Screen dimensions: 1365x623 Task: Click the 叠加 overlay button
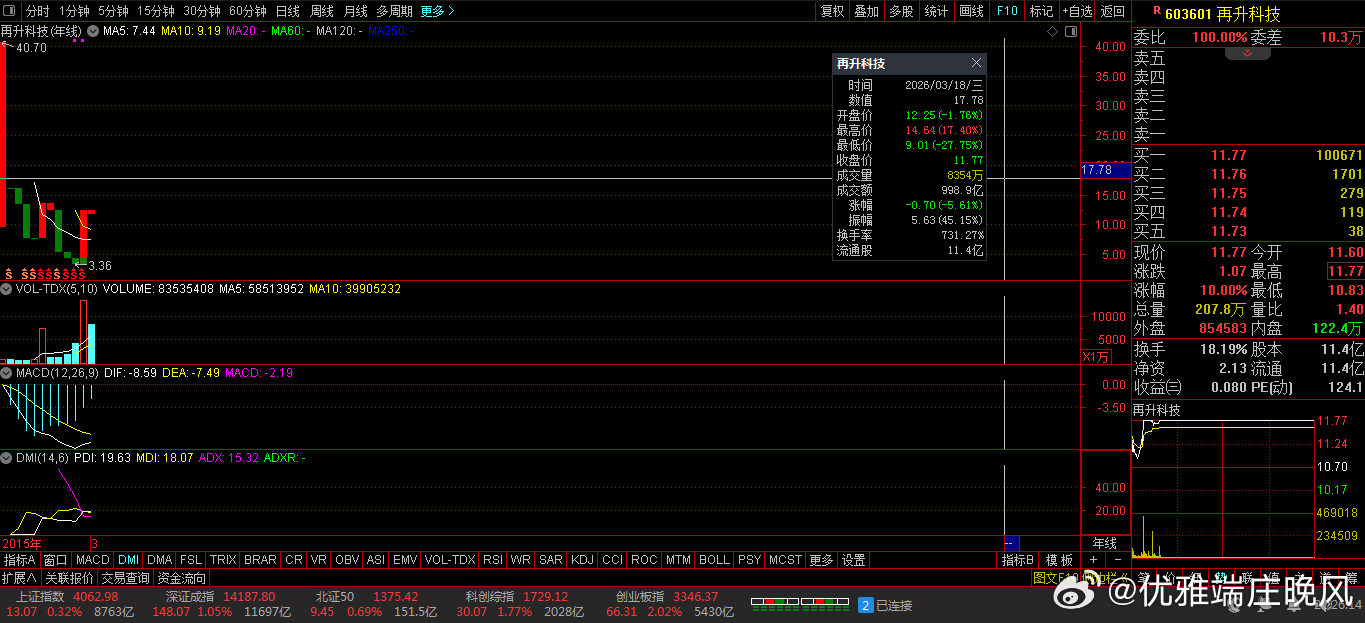tap(867, 11)
